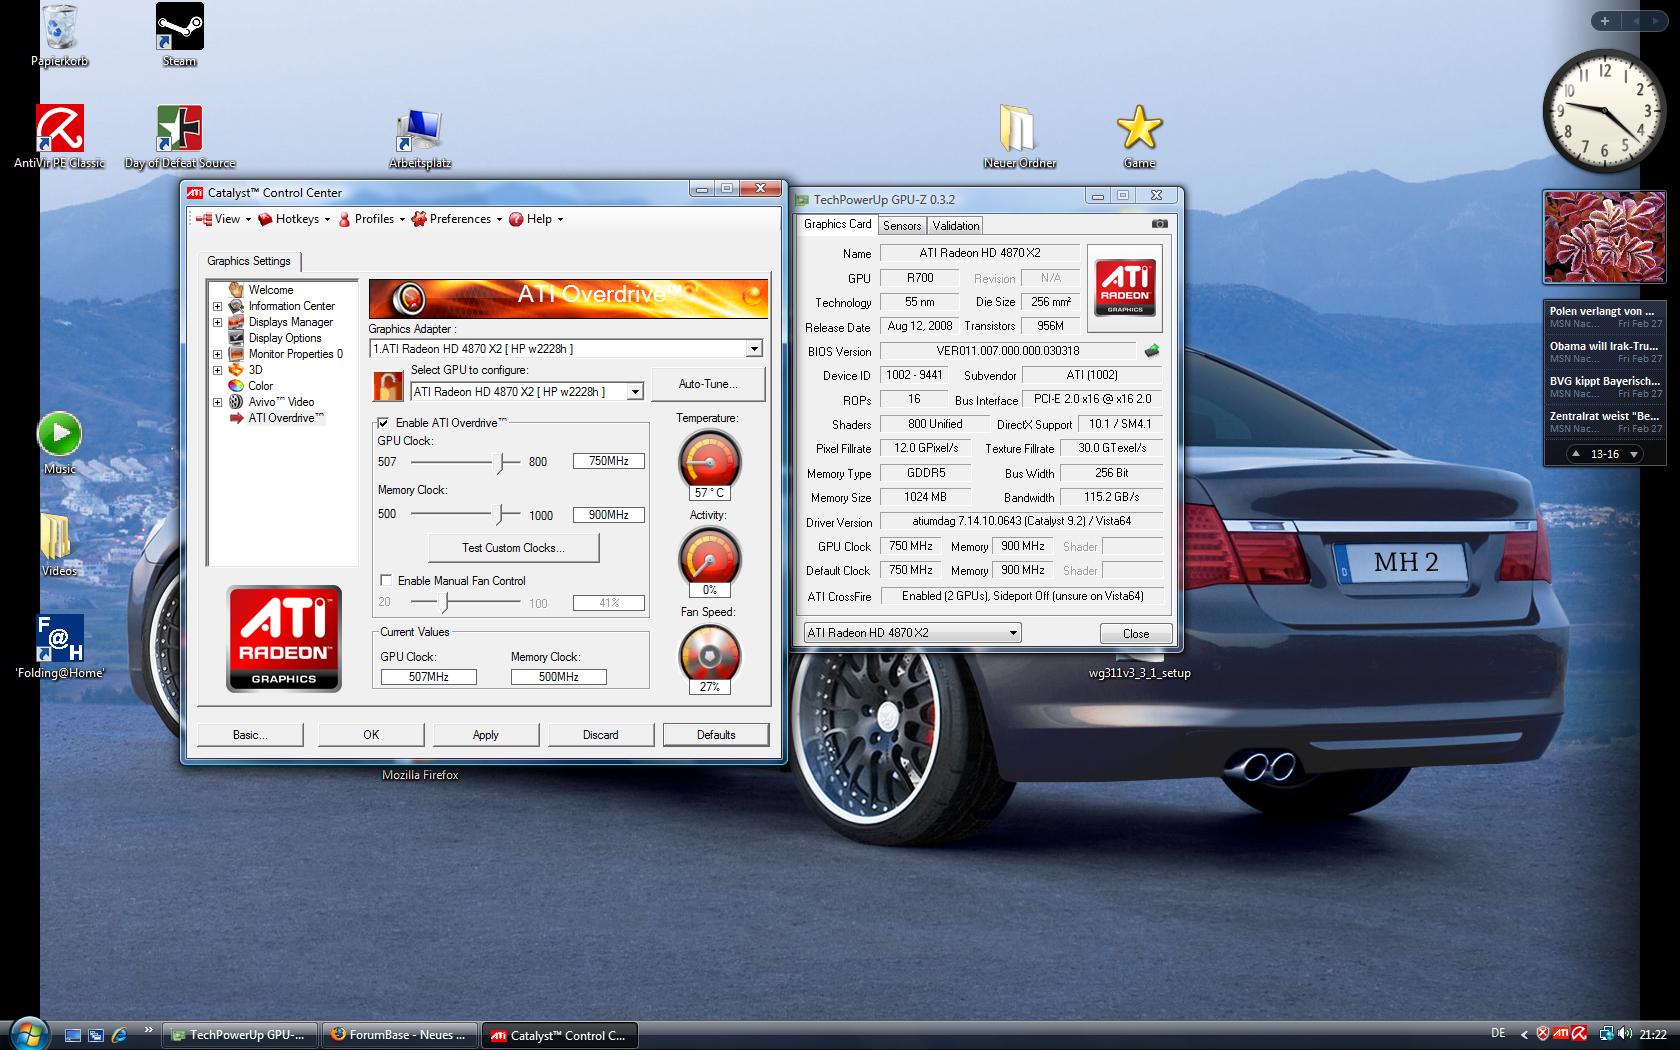Open the View menu in Catalyst
Image resolution: width=1680 pixels, height=1050 pixels.
pos(223,219)
